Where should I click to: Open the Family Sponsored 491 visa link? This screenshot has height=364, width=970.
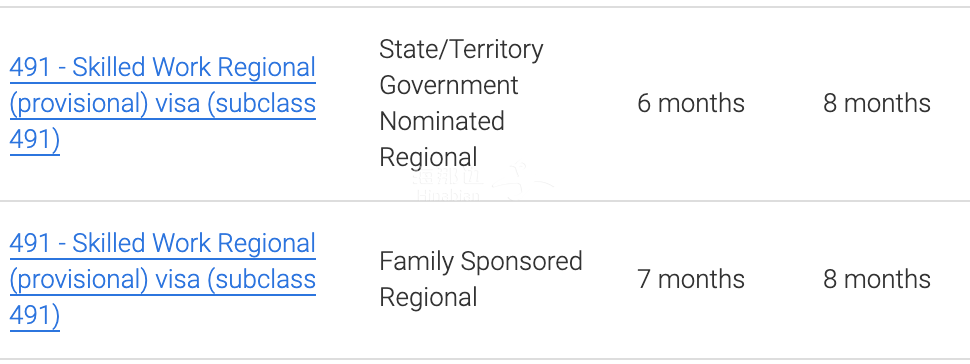(x=163, y=279)
